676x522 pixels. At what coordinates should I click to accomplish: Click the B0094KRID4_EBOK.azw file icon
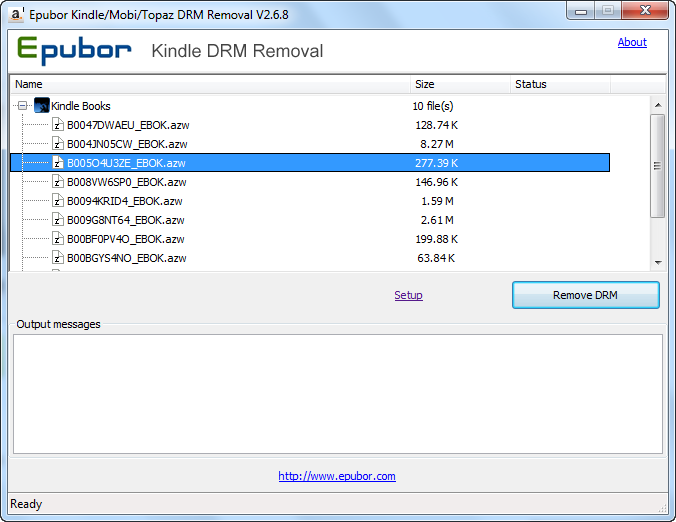(58, 200)
